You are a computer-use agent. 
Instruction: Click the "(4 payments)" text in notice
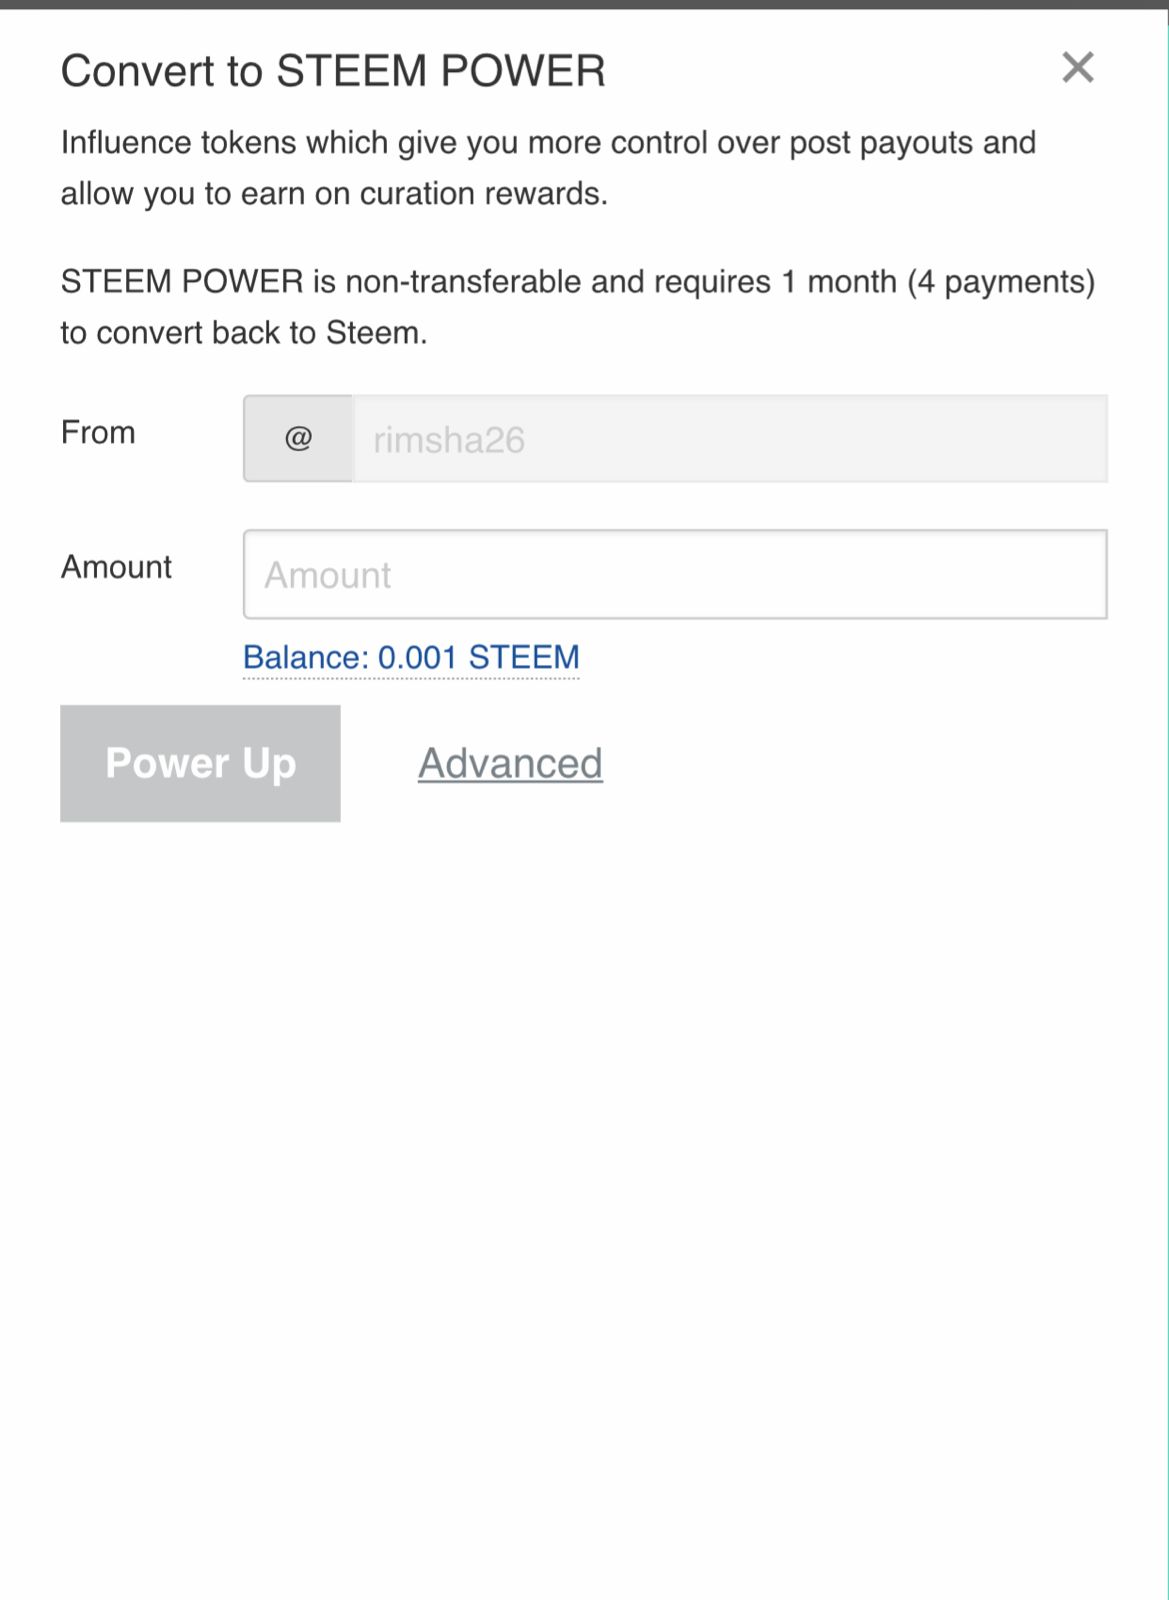pyautogui.click(x=1001, y=282)
